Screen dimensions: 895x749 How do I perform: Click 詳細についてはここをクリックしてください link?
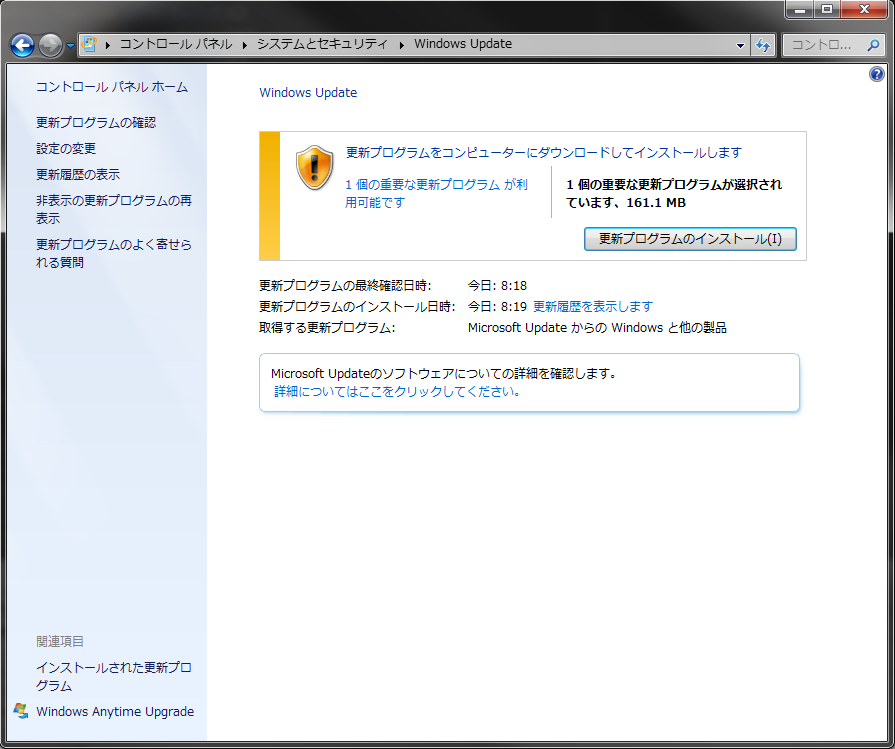[x=397, y=392]
